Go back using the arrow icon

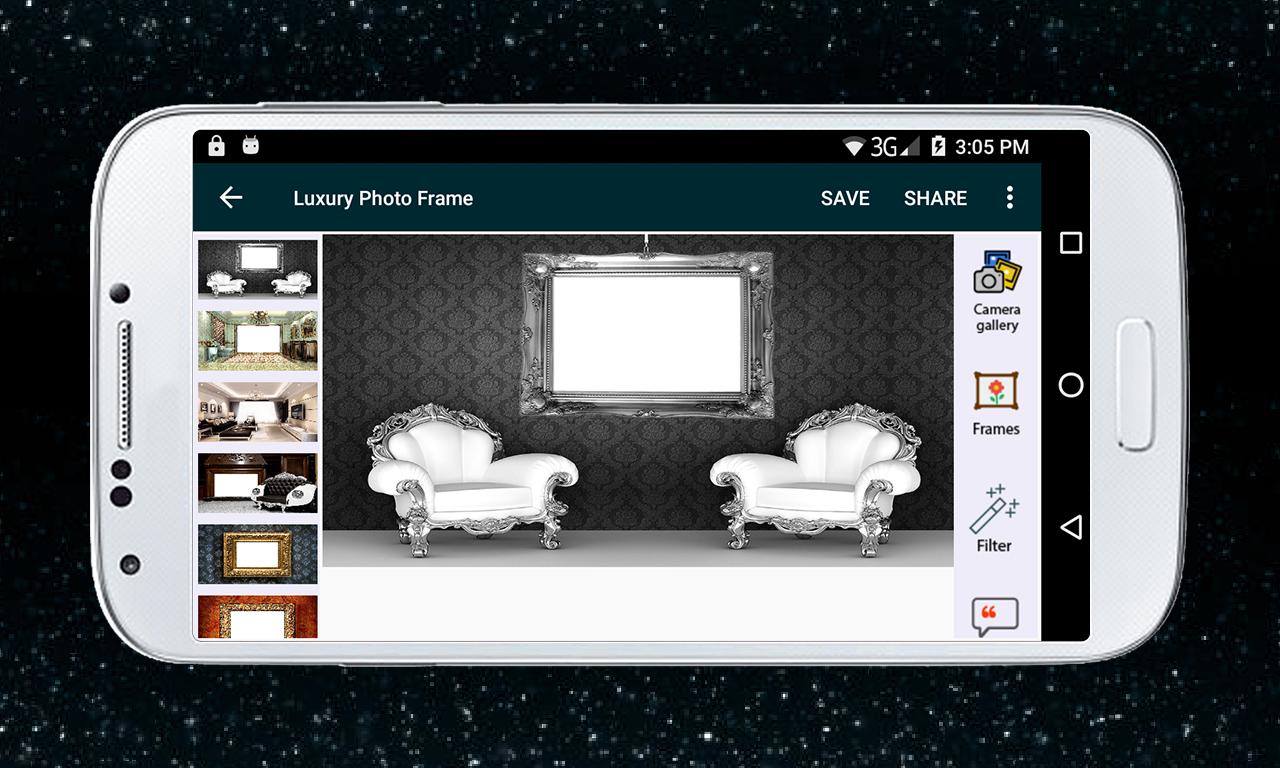pyautogui.click(x=231, y=198)
